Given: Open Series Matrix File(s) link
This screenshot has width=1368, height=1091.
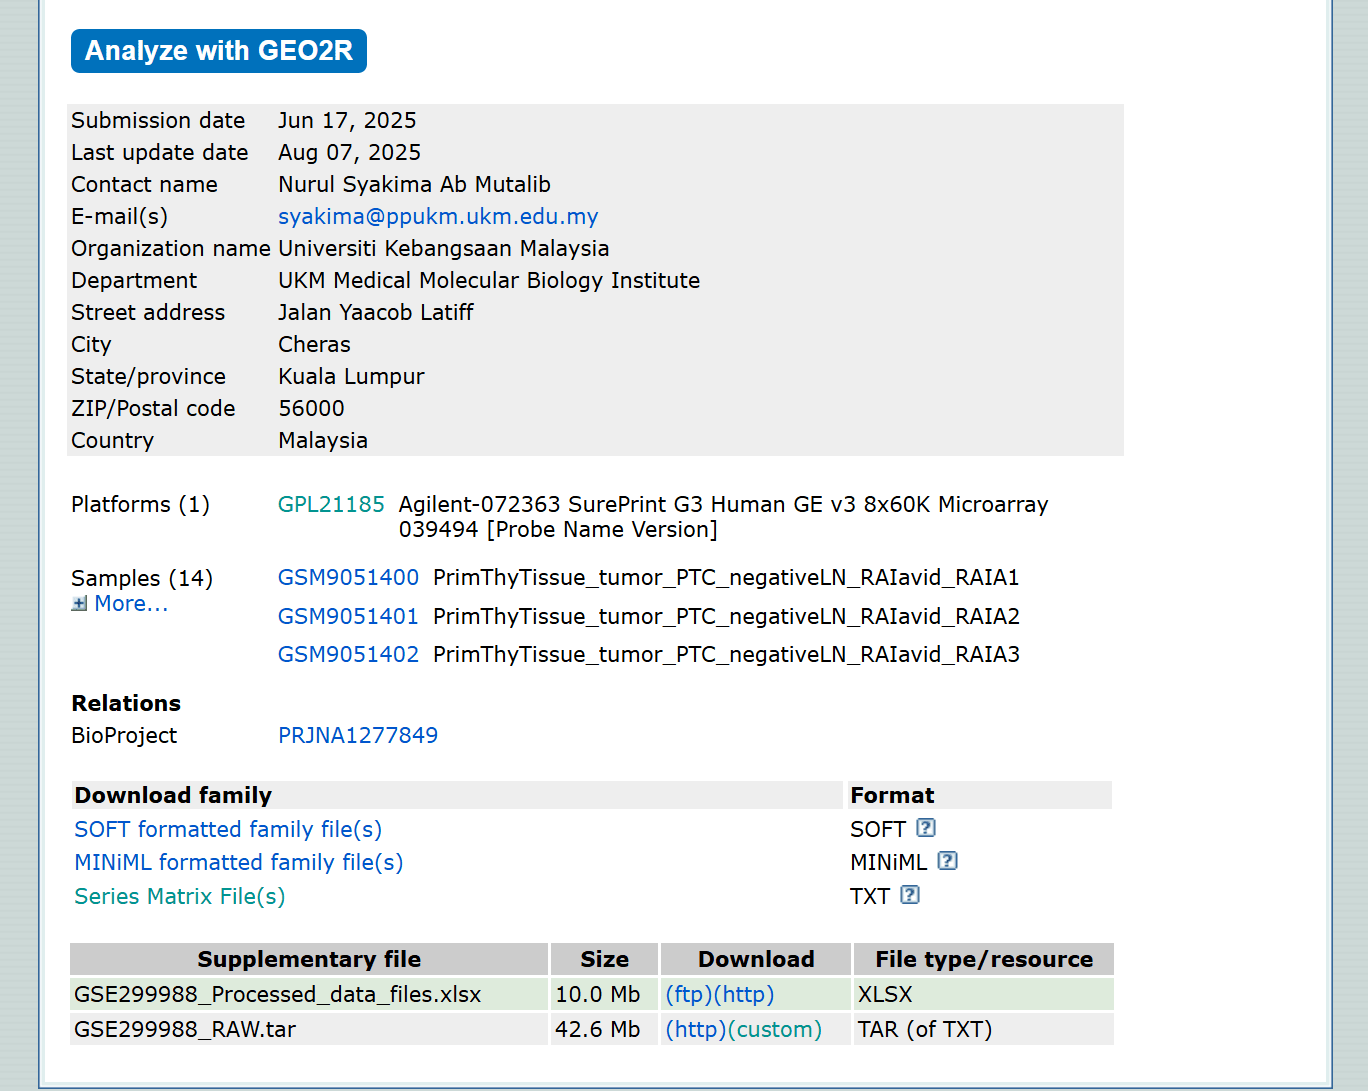Looking at the screenshot, I should click(x=180, y=897).
